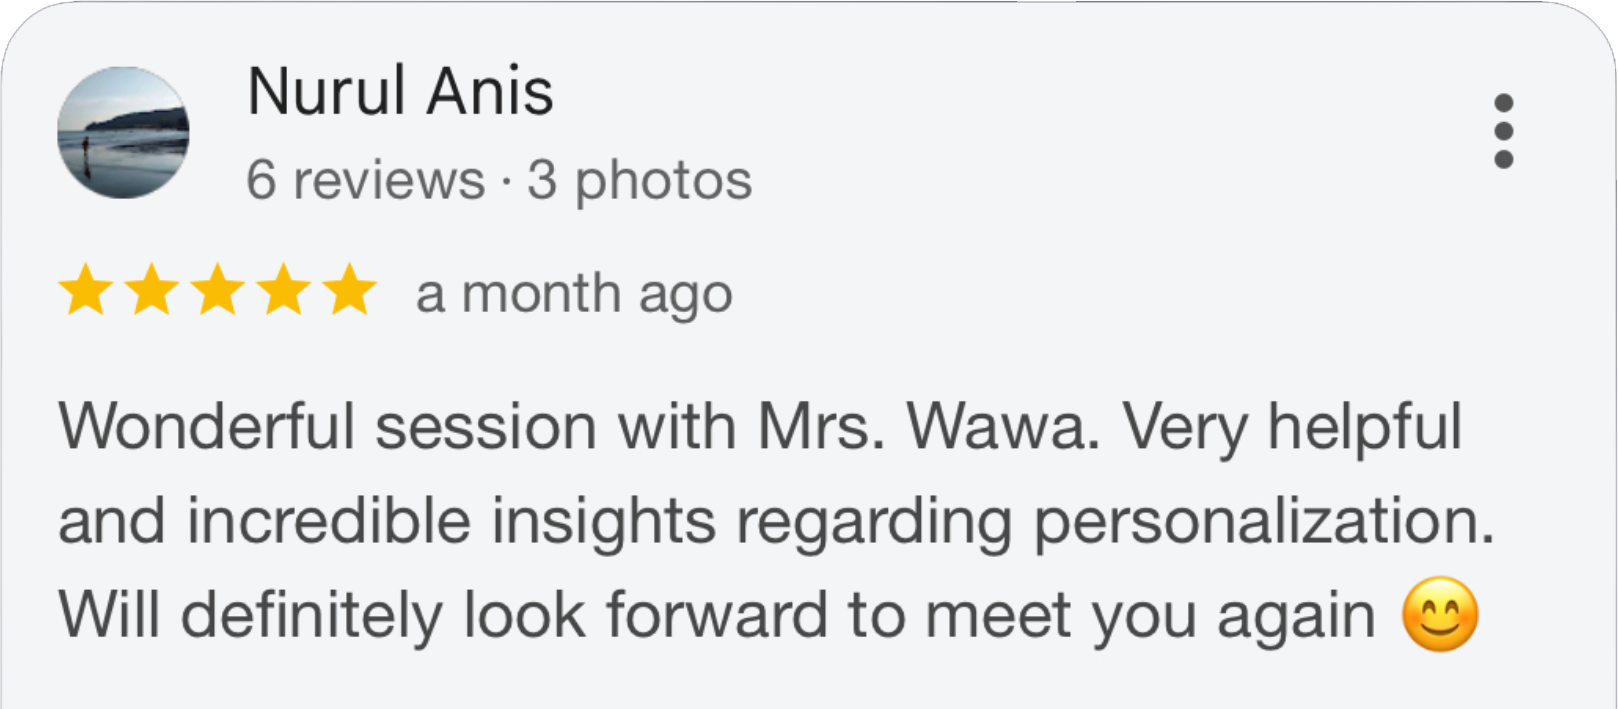The width and height of the screenshot is (1618, 709).
Task: Click the "a month ago" timestamp
Action: (x=574, y=294)
